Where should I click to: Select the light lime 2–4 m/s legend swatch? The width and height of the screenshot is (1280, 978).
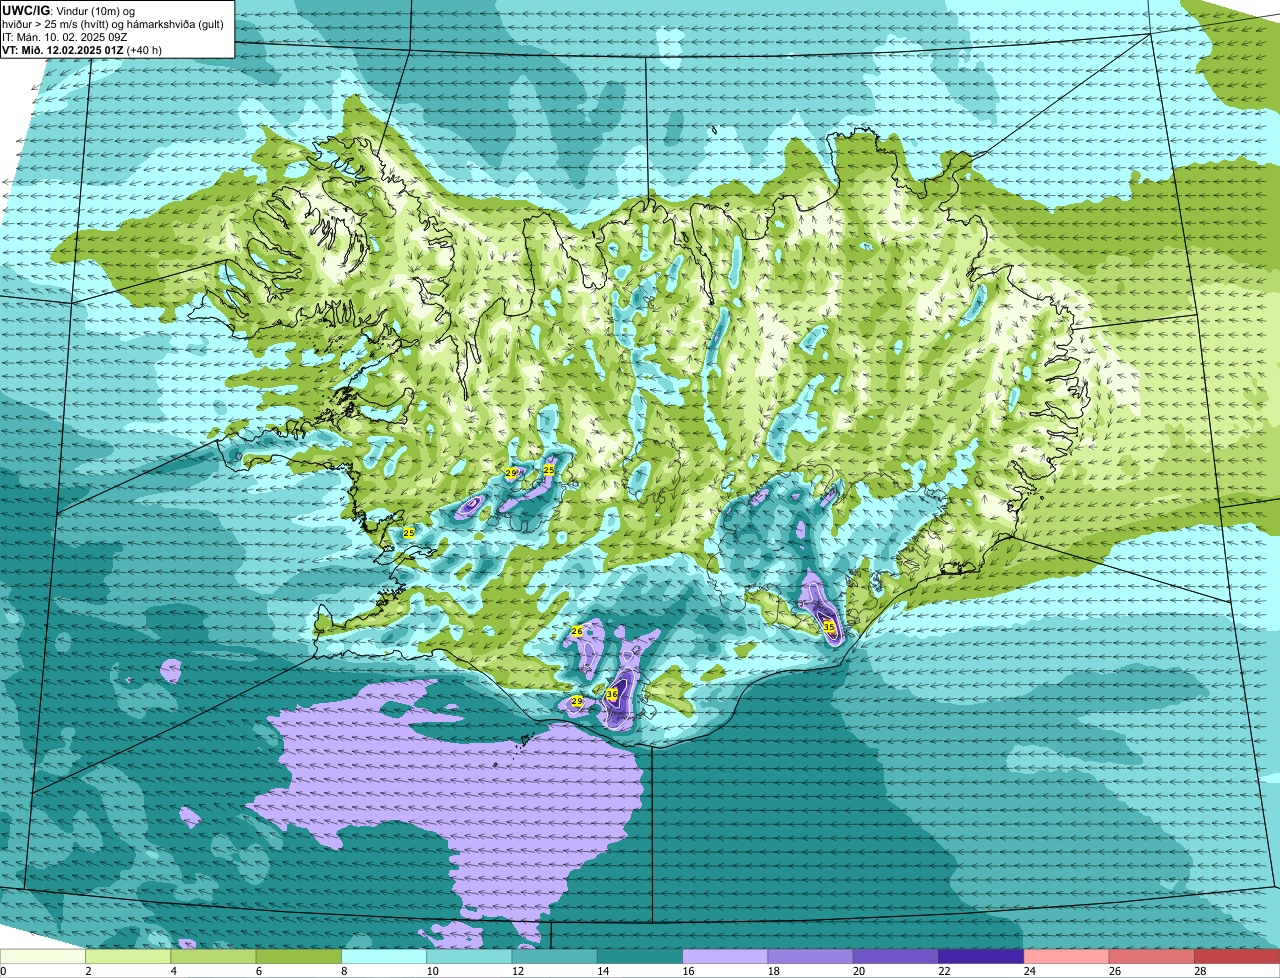click(x=128, y=956)
